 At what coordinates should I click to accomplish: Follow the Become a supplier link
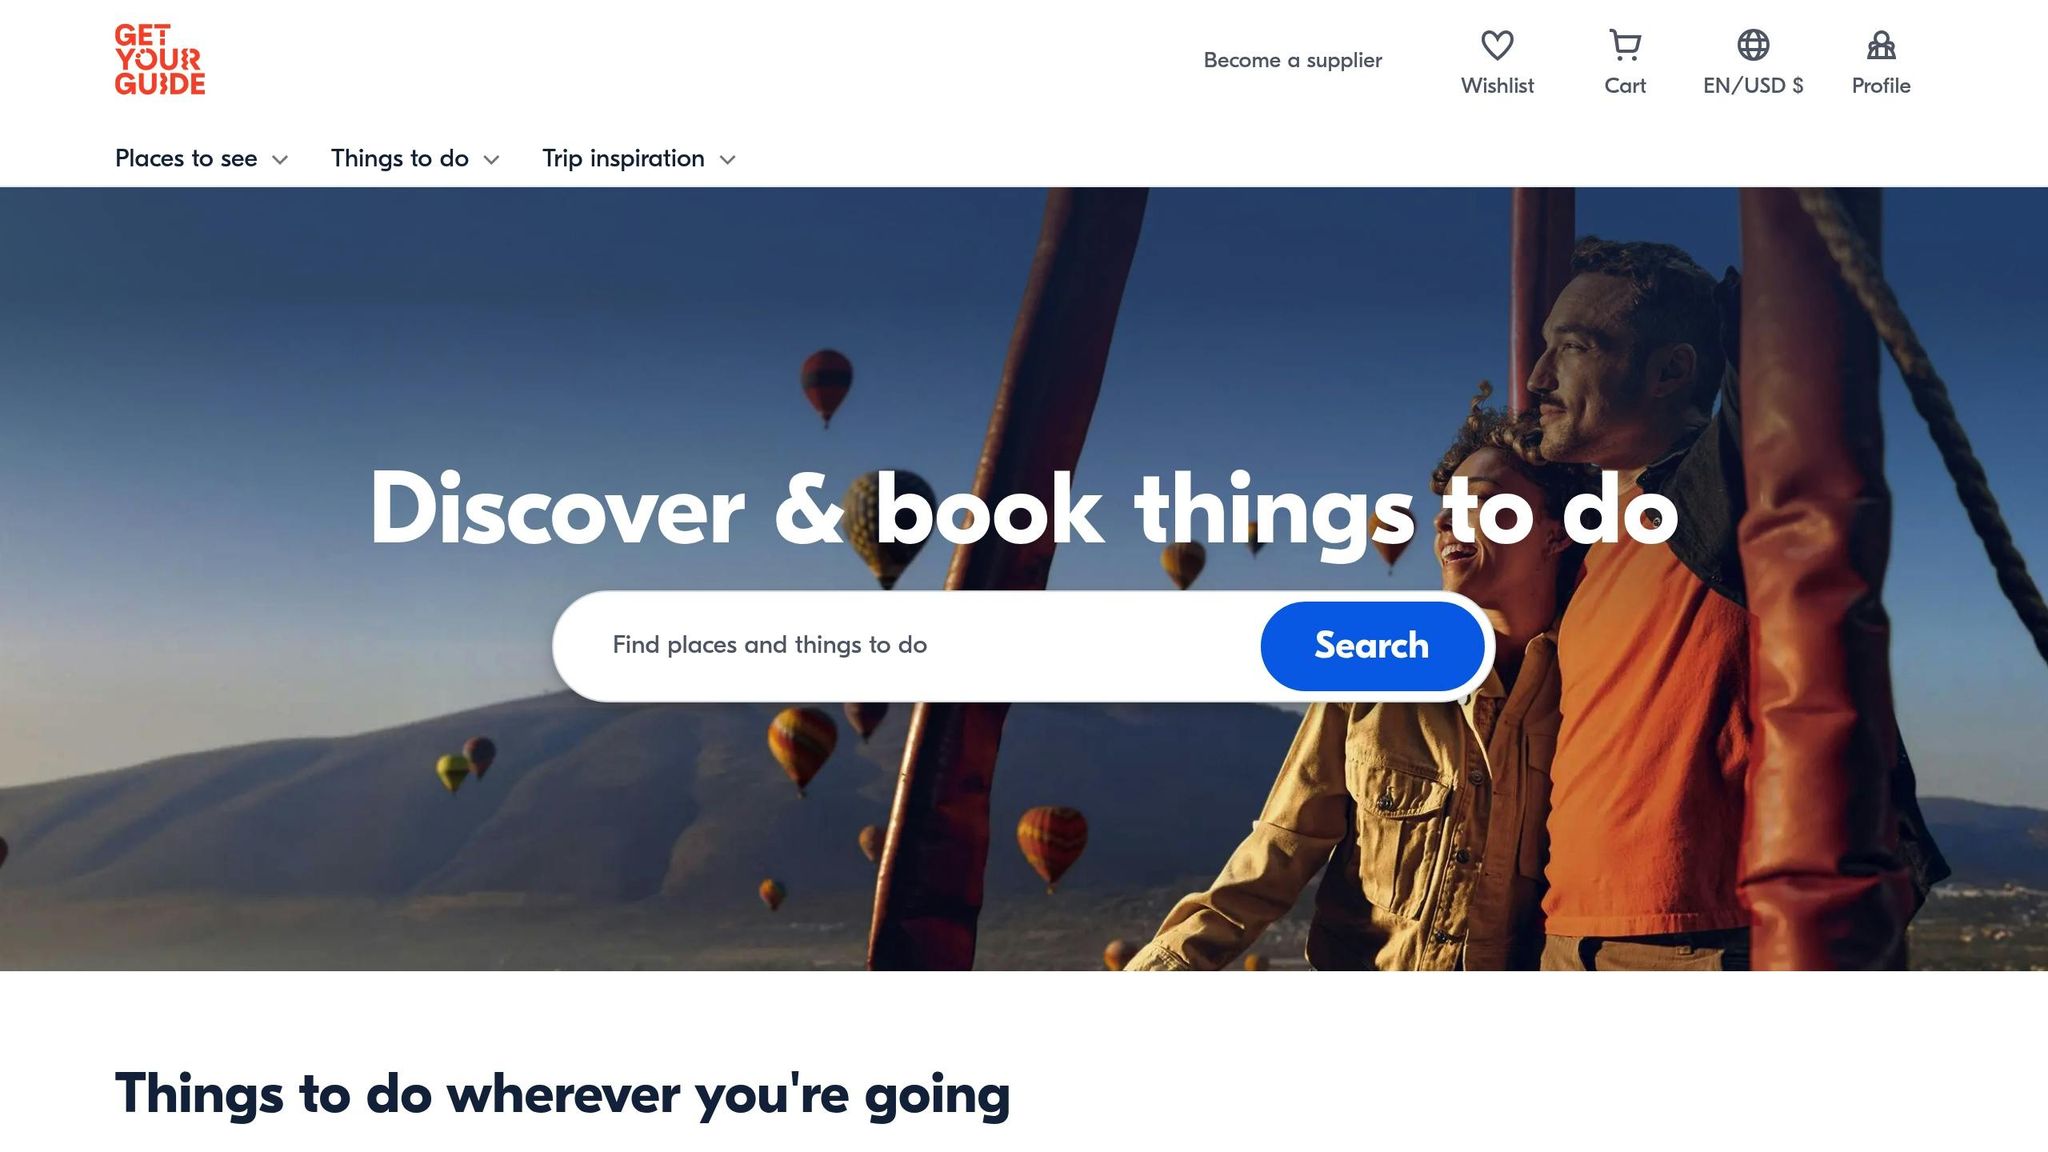coord(1293,60)
